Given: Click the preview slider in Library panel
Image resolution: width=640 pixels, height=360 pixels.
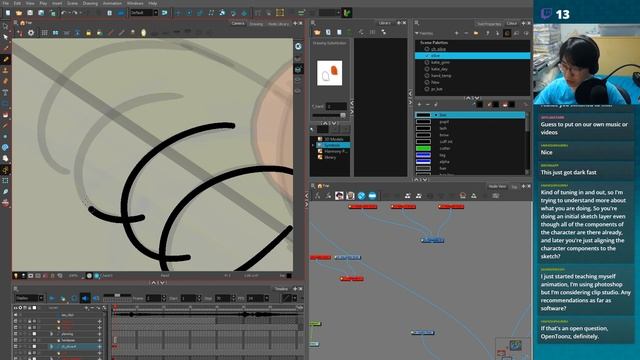Looking at the screenshot, I should pyautogui.click(x=329, y=116).
